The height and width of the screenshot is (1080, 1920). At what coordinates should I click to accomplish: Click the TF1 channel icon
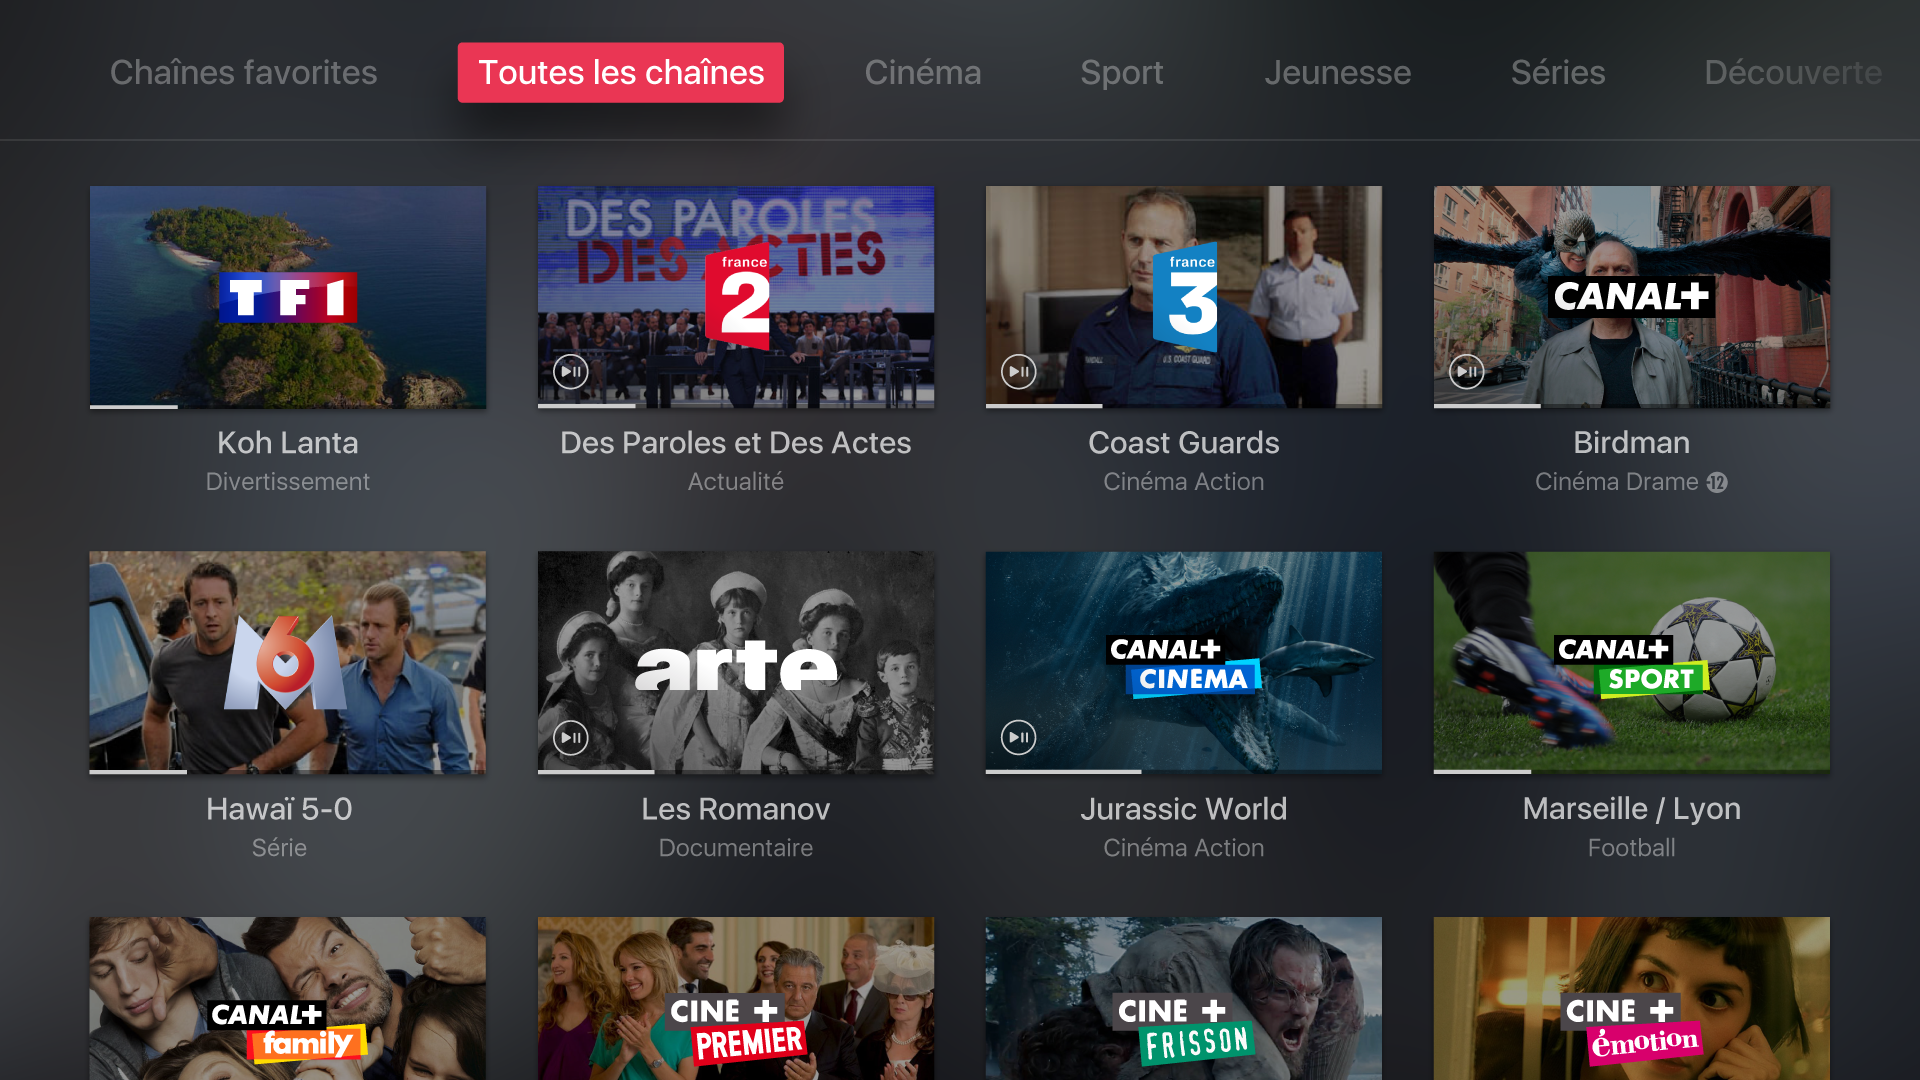291,295
